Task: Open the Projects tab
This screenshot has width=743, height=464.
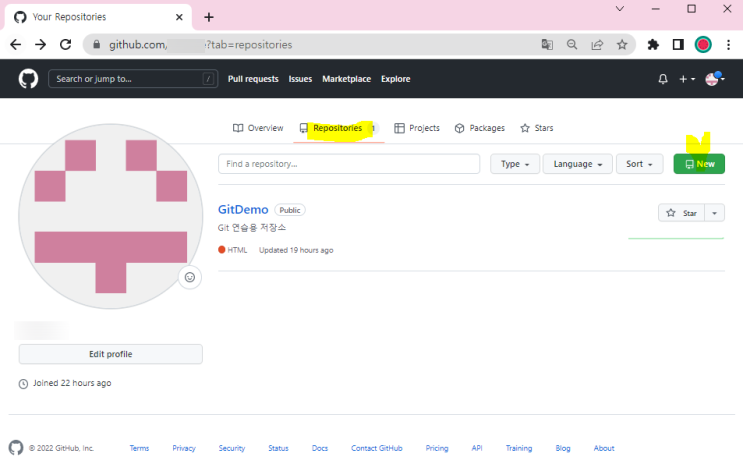Action: tap(417, 128)
